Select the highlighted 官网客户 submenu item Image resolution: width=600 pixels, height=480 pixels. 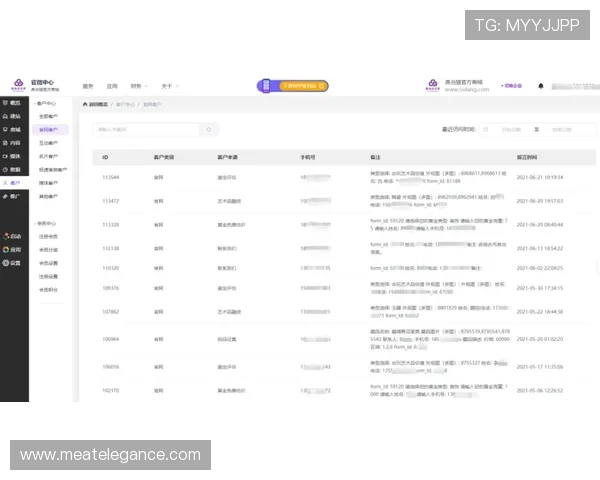tap(51, 130)
